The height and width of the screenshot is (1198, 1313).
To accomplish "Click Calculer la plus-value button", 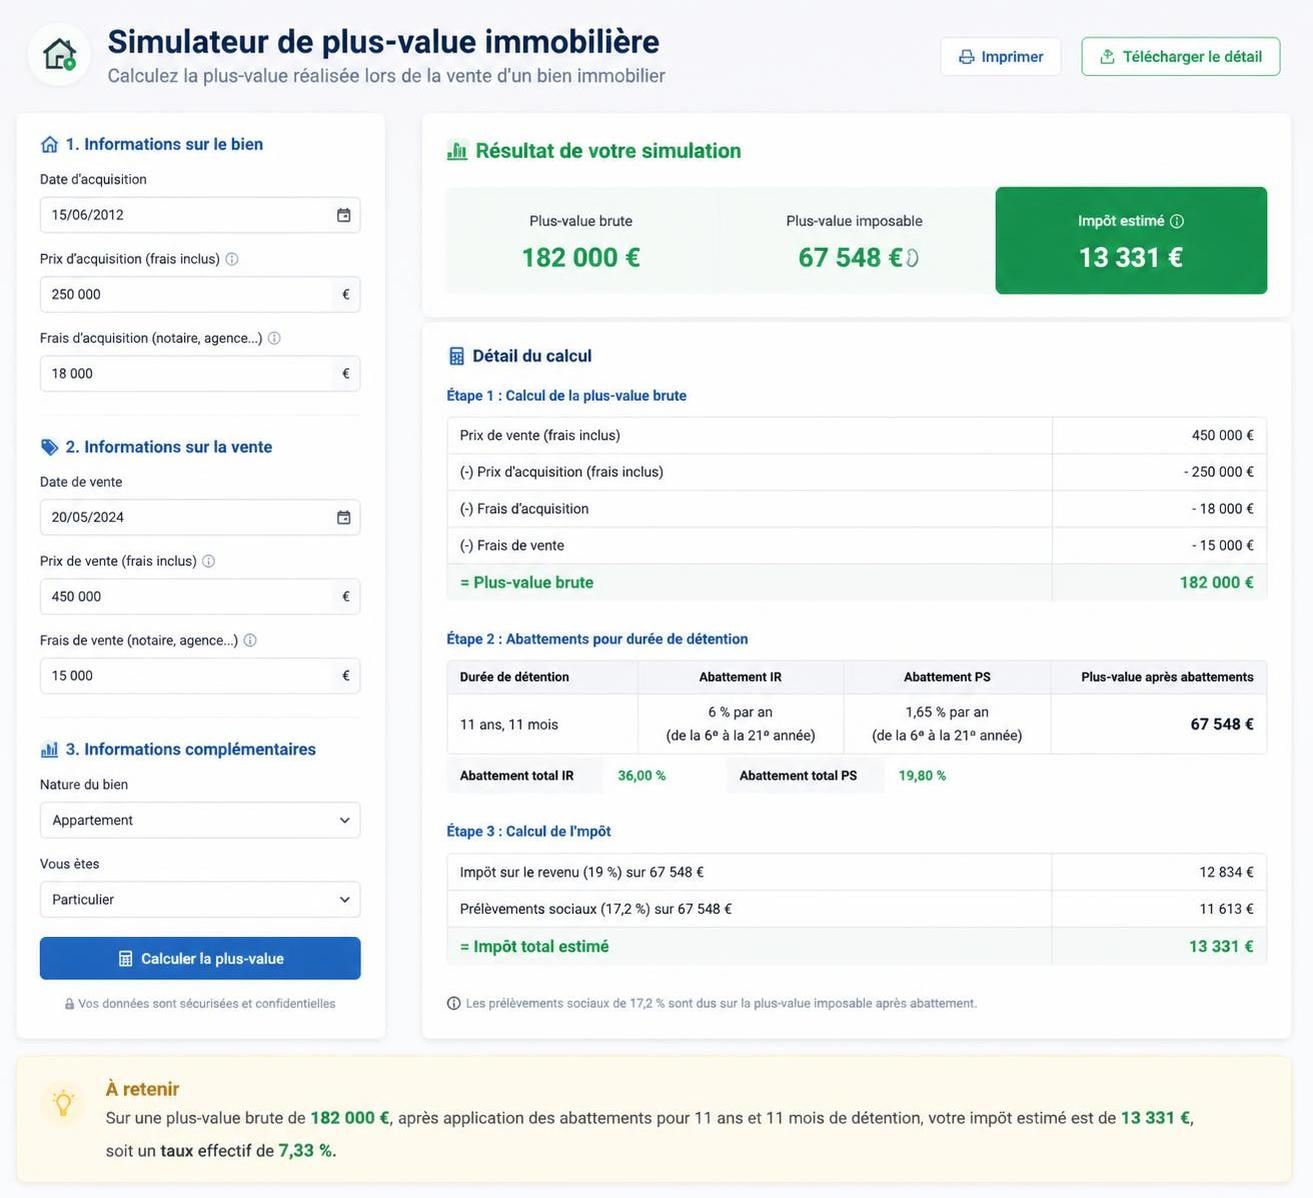I will pyautogui.click(x=200, y=958).
